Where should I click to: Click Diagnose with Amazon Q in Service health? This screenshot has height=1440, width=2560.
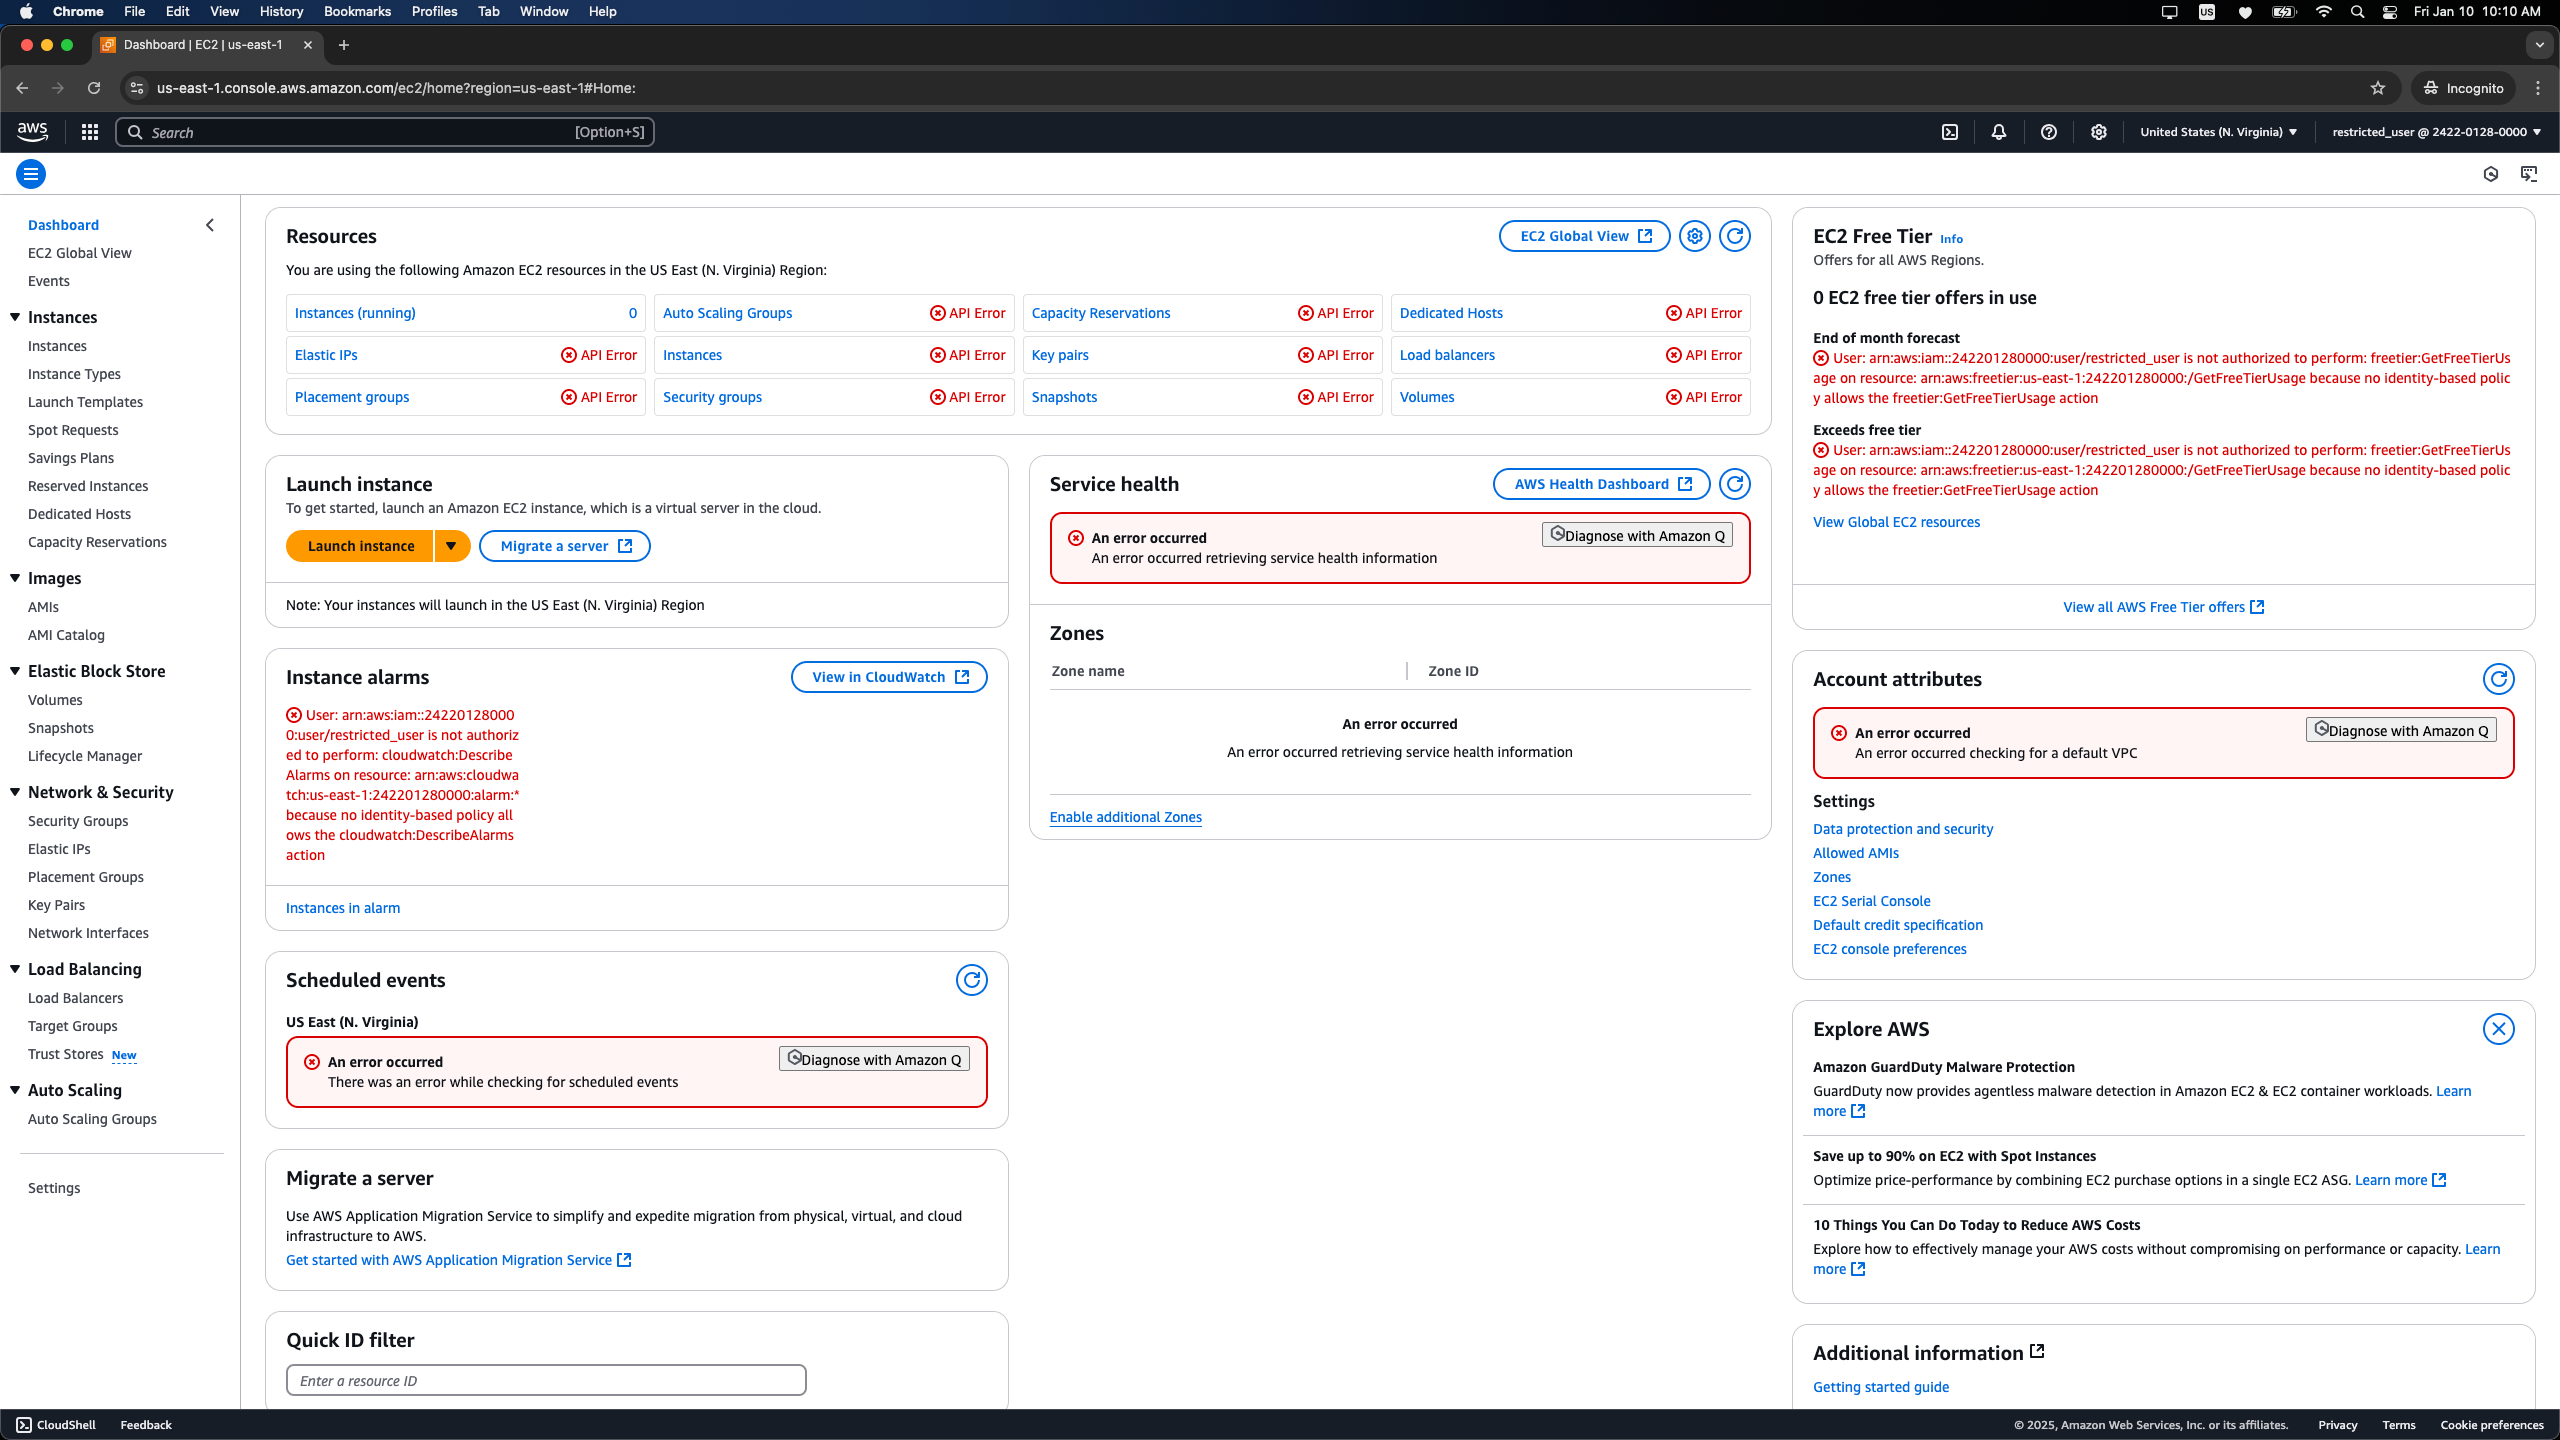[1637, 535]
